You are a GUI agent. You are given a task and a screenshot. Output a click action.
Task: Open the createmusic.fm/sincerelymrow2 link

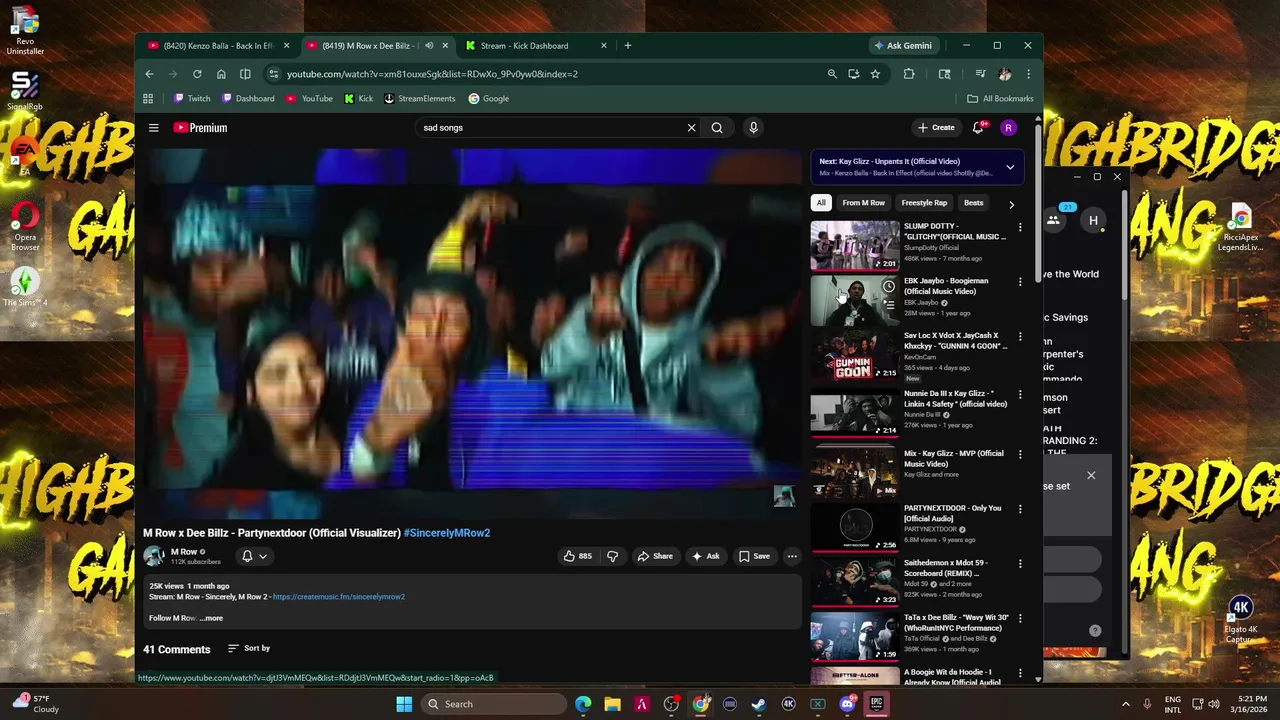(339, 597)
